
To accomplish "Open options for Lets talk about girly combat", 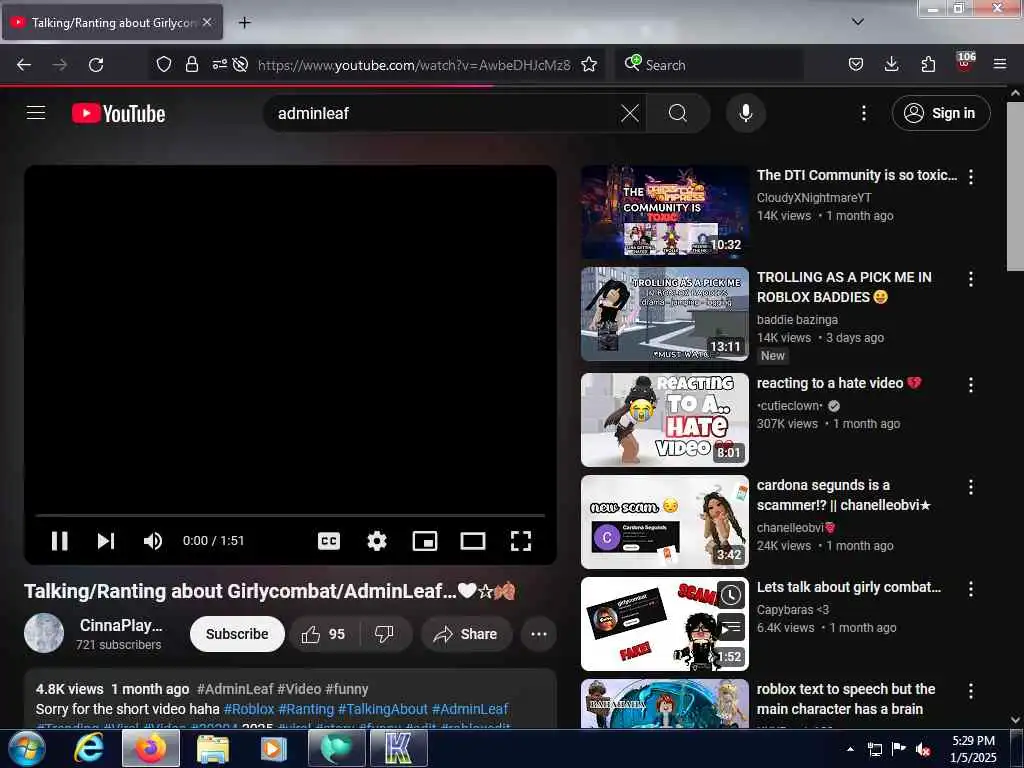I will click(971, 588).
